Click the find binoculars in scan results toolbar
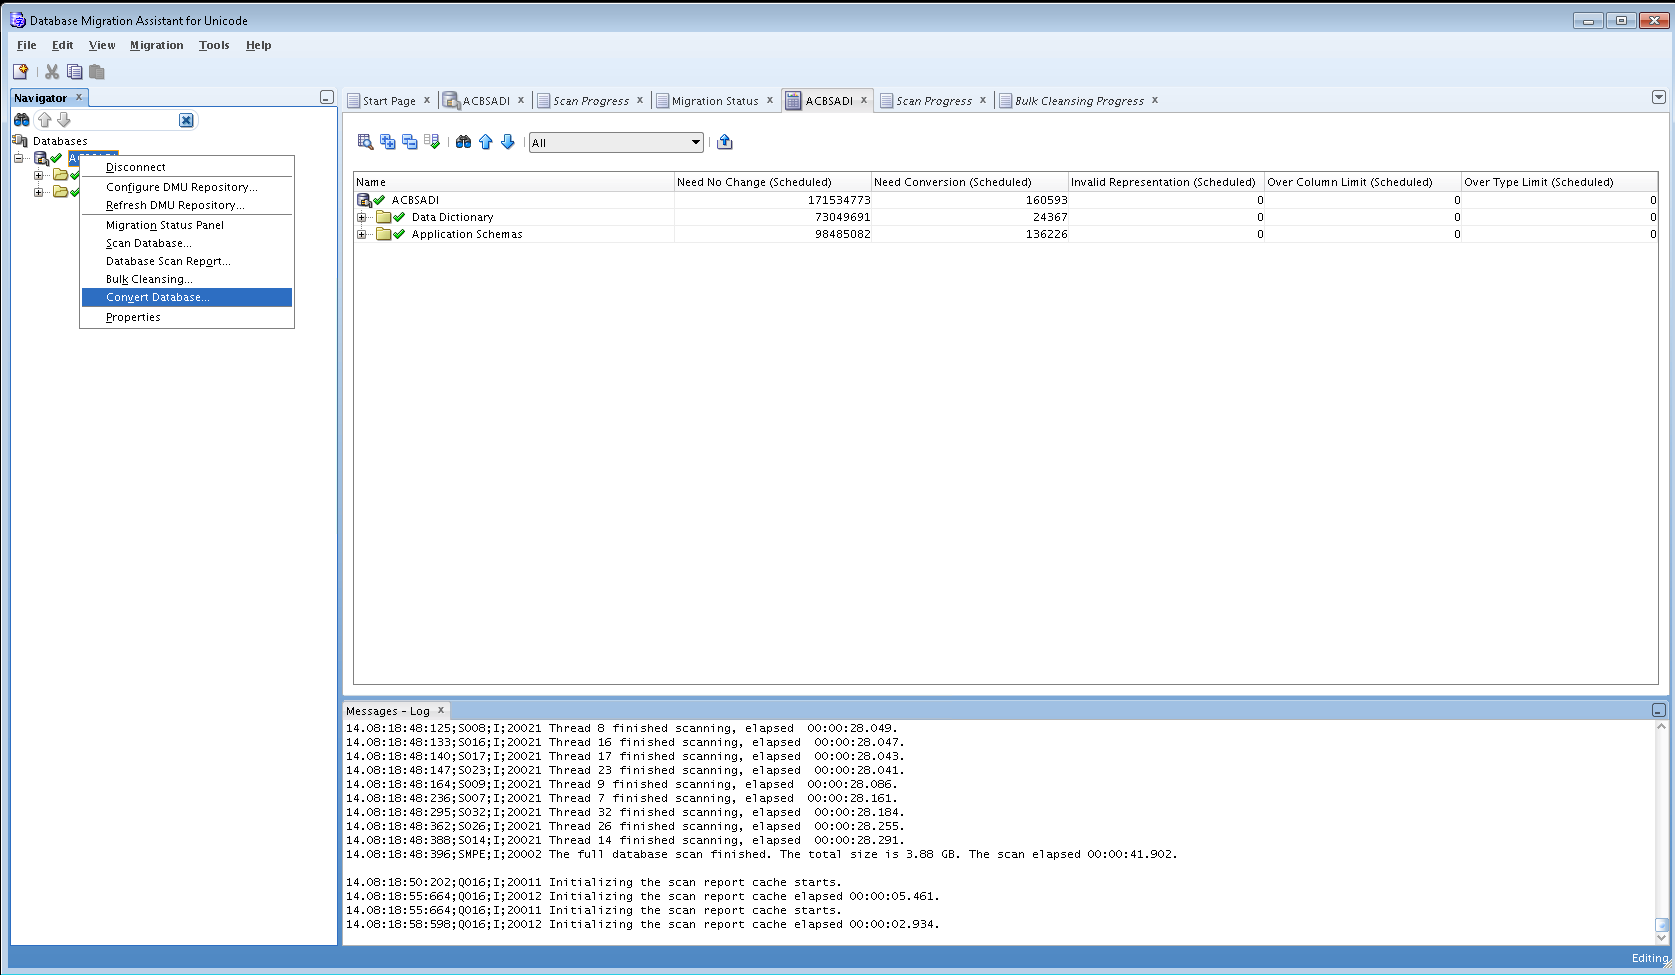1675x975 pixels. [x=463, y=142]
